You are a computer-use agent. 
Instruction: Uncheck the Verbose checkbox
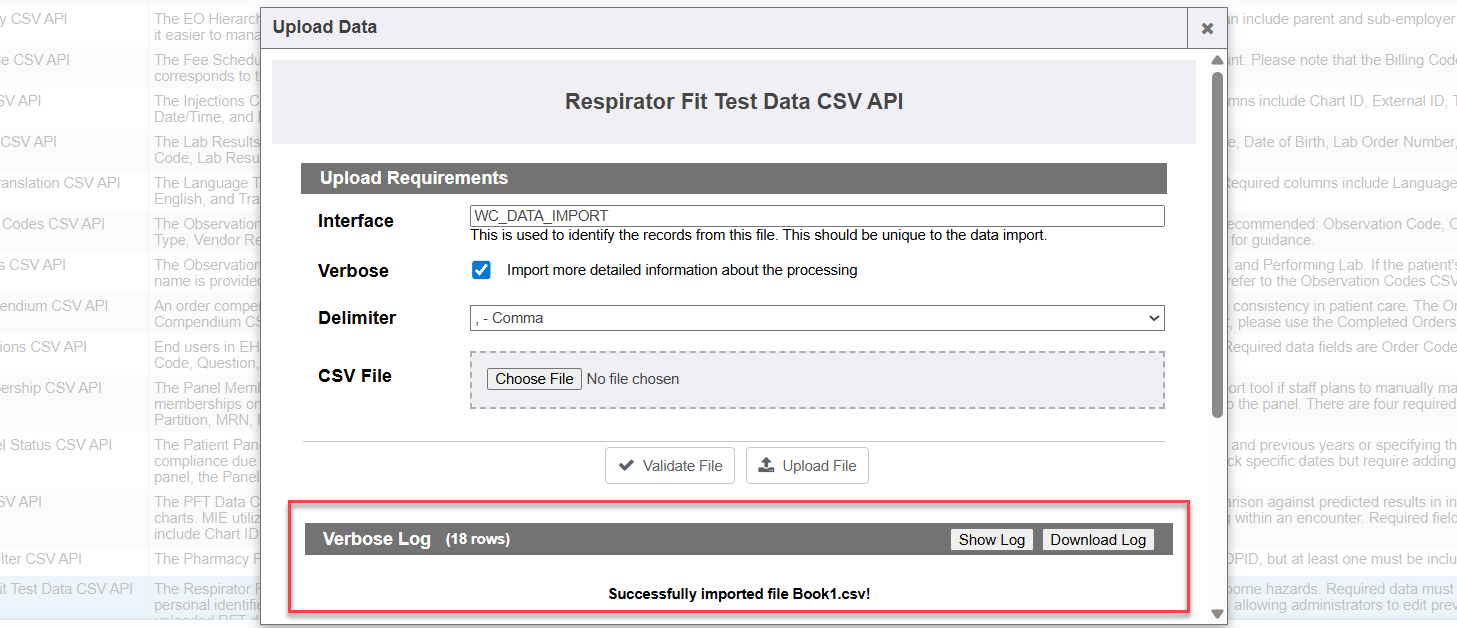(481, 270)
